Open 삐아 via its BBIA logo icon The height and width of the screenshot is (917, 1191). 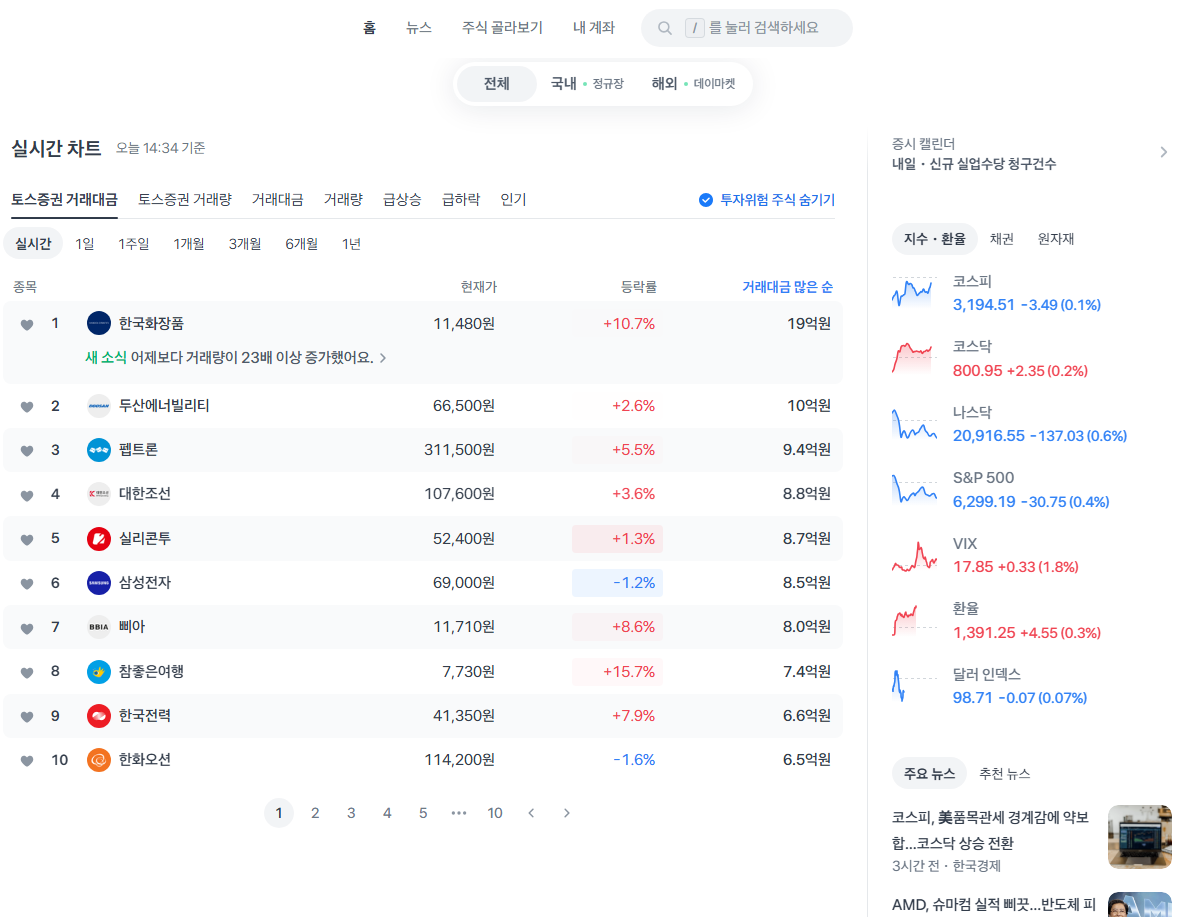tap(99, 627)
